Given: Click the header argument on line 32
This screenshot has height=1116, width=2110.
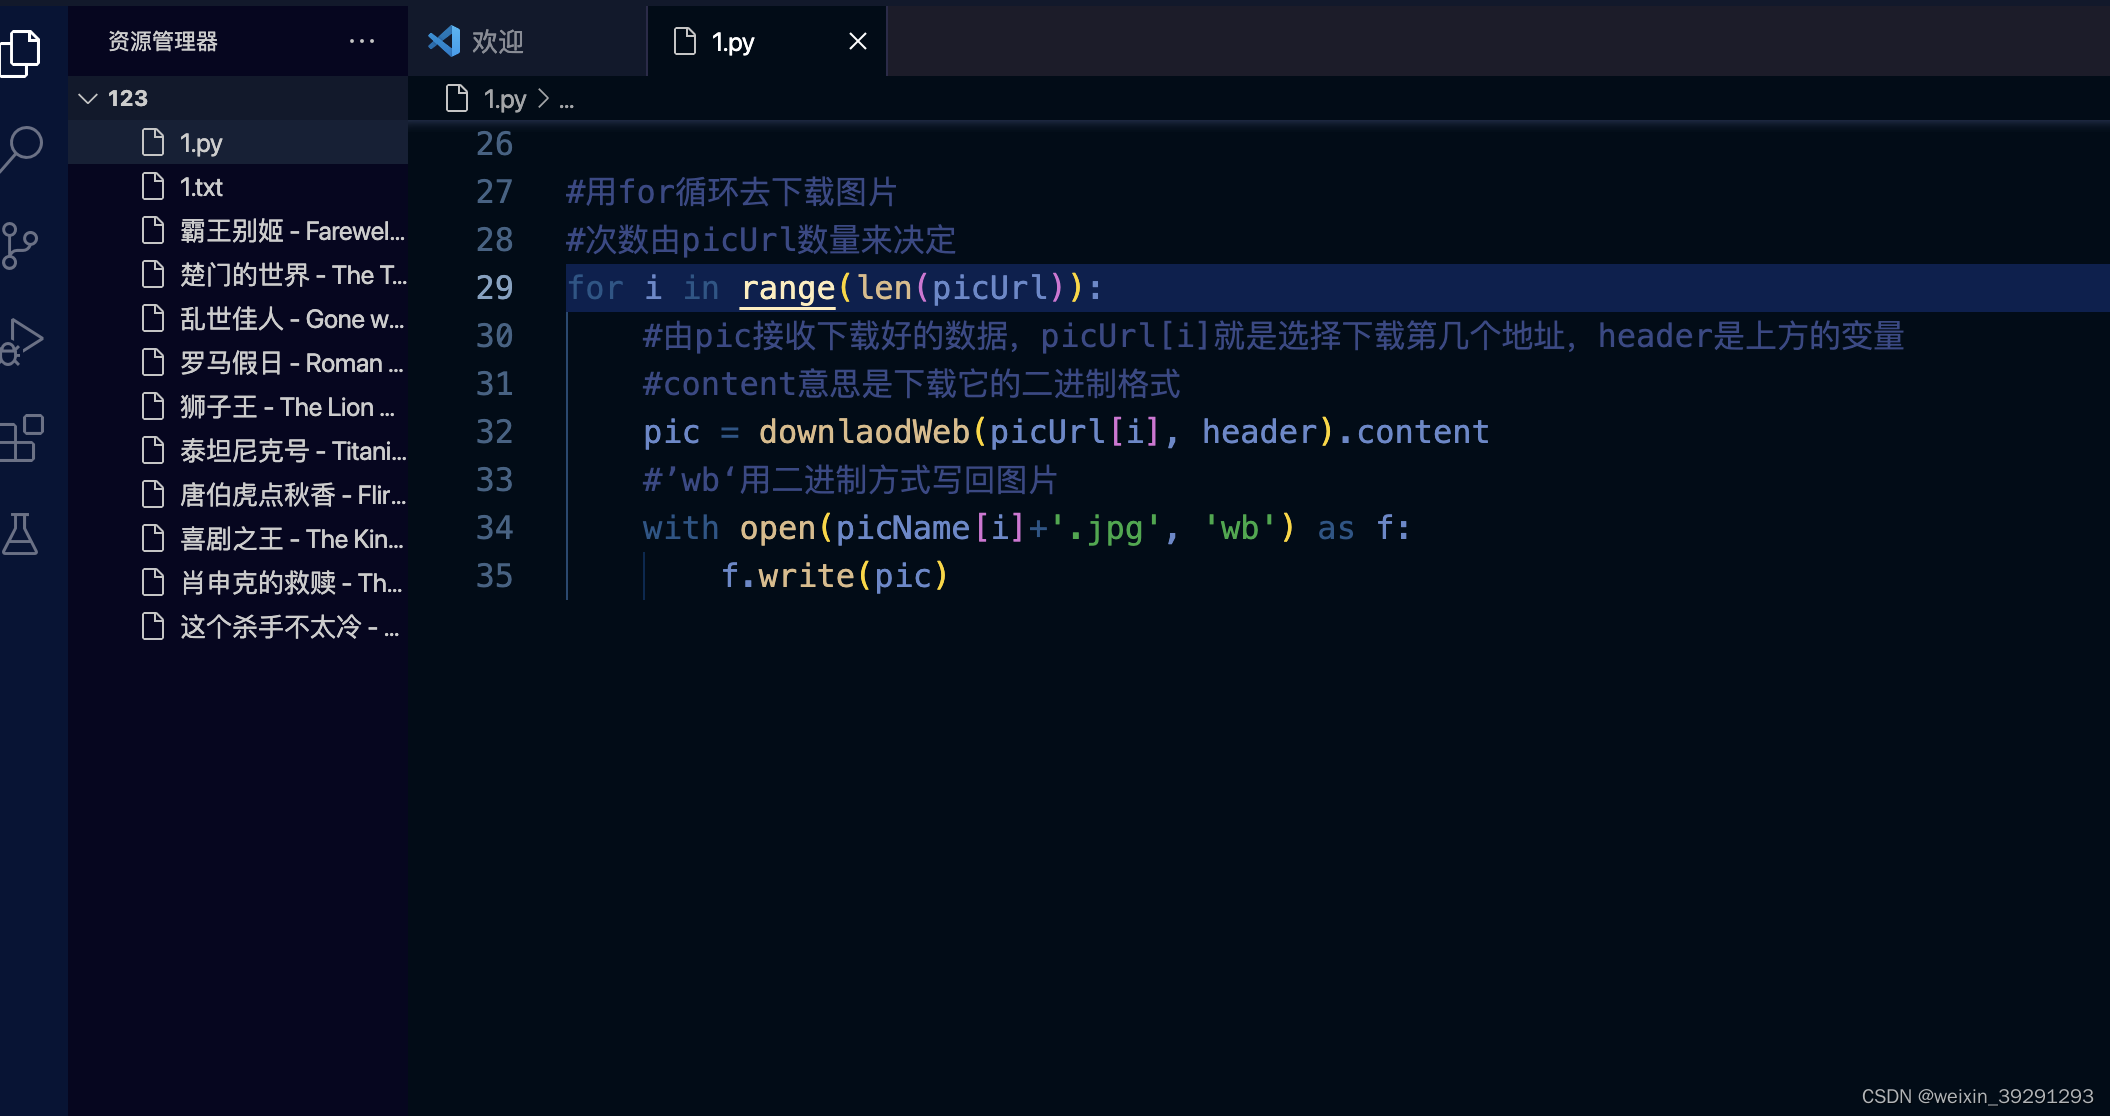Looking at the screenshot, I should coord(1260,432).
